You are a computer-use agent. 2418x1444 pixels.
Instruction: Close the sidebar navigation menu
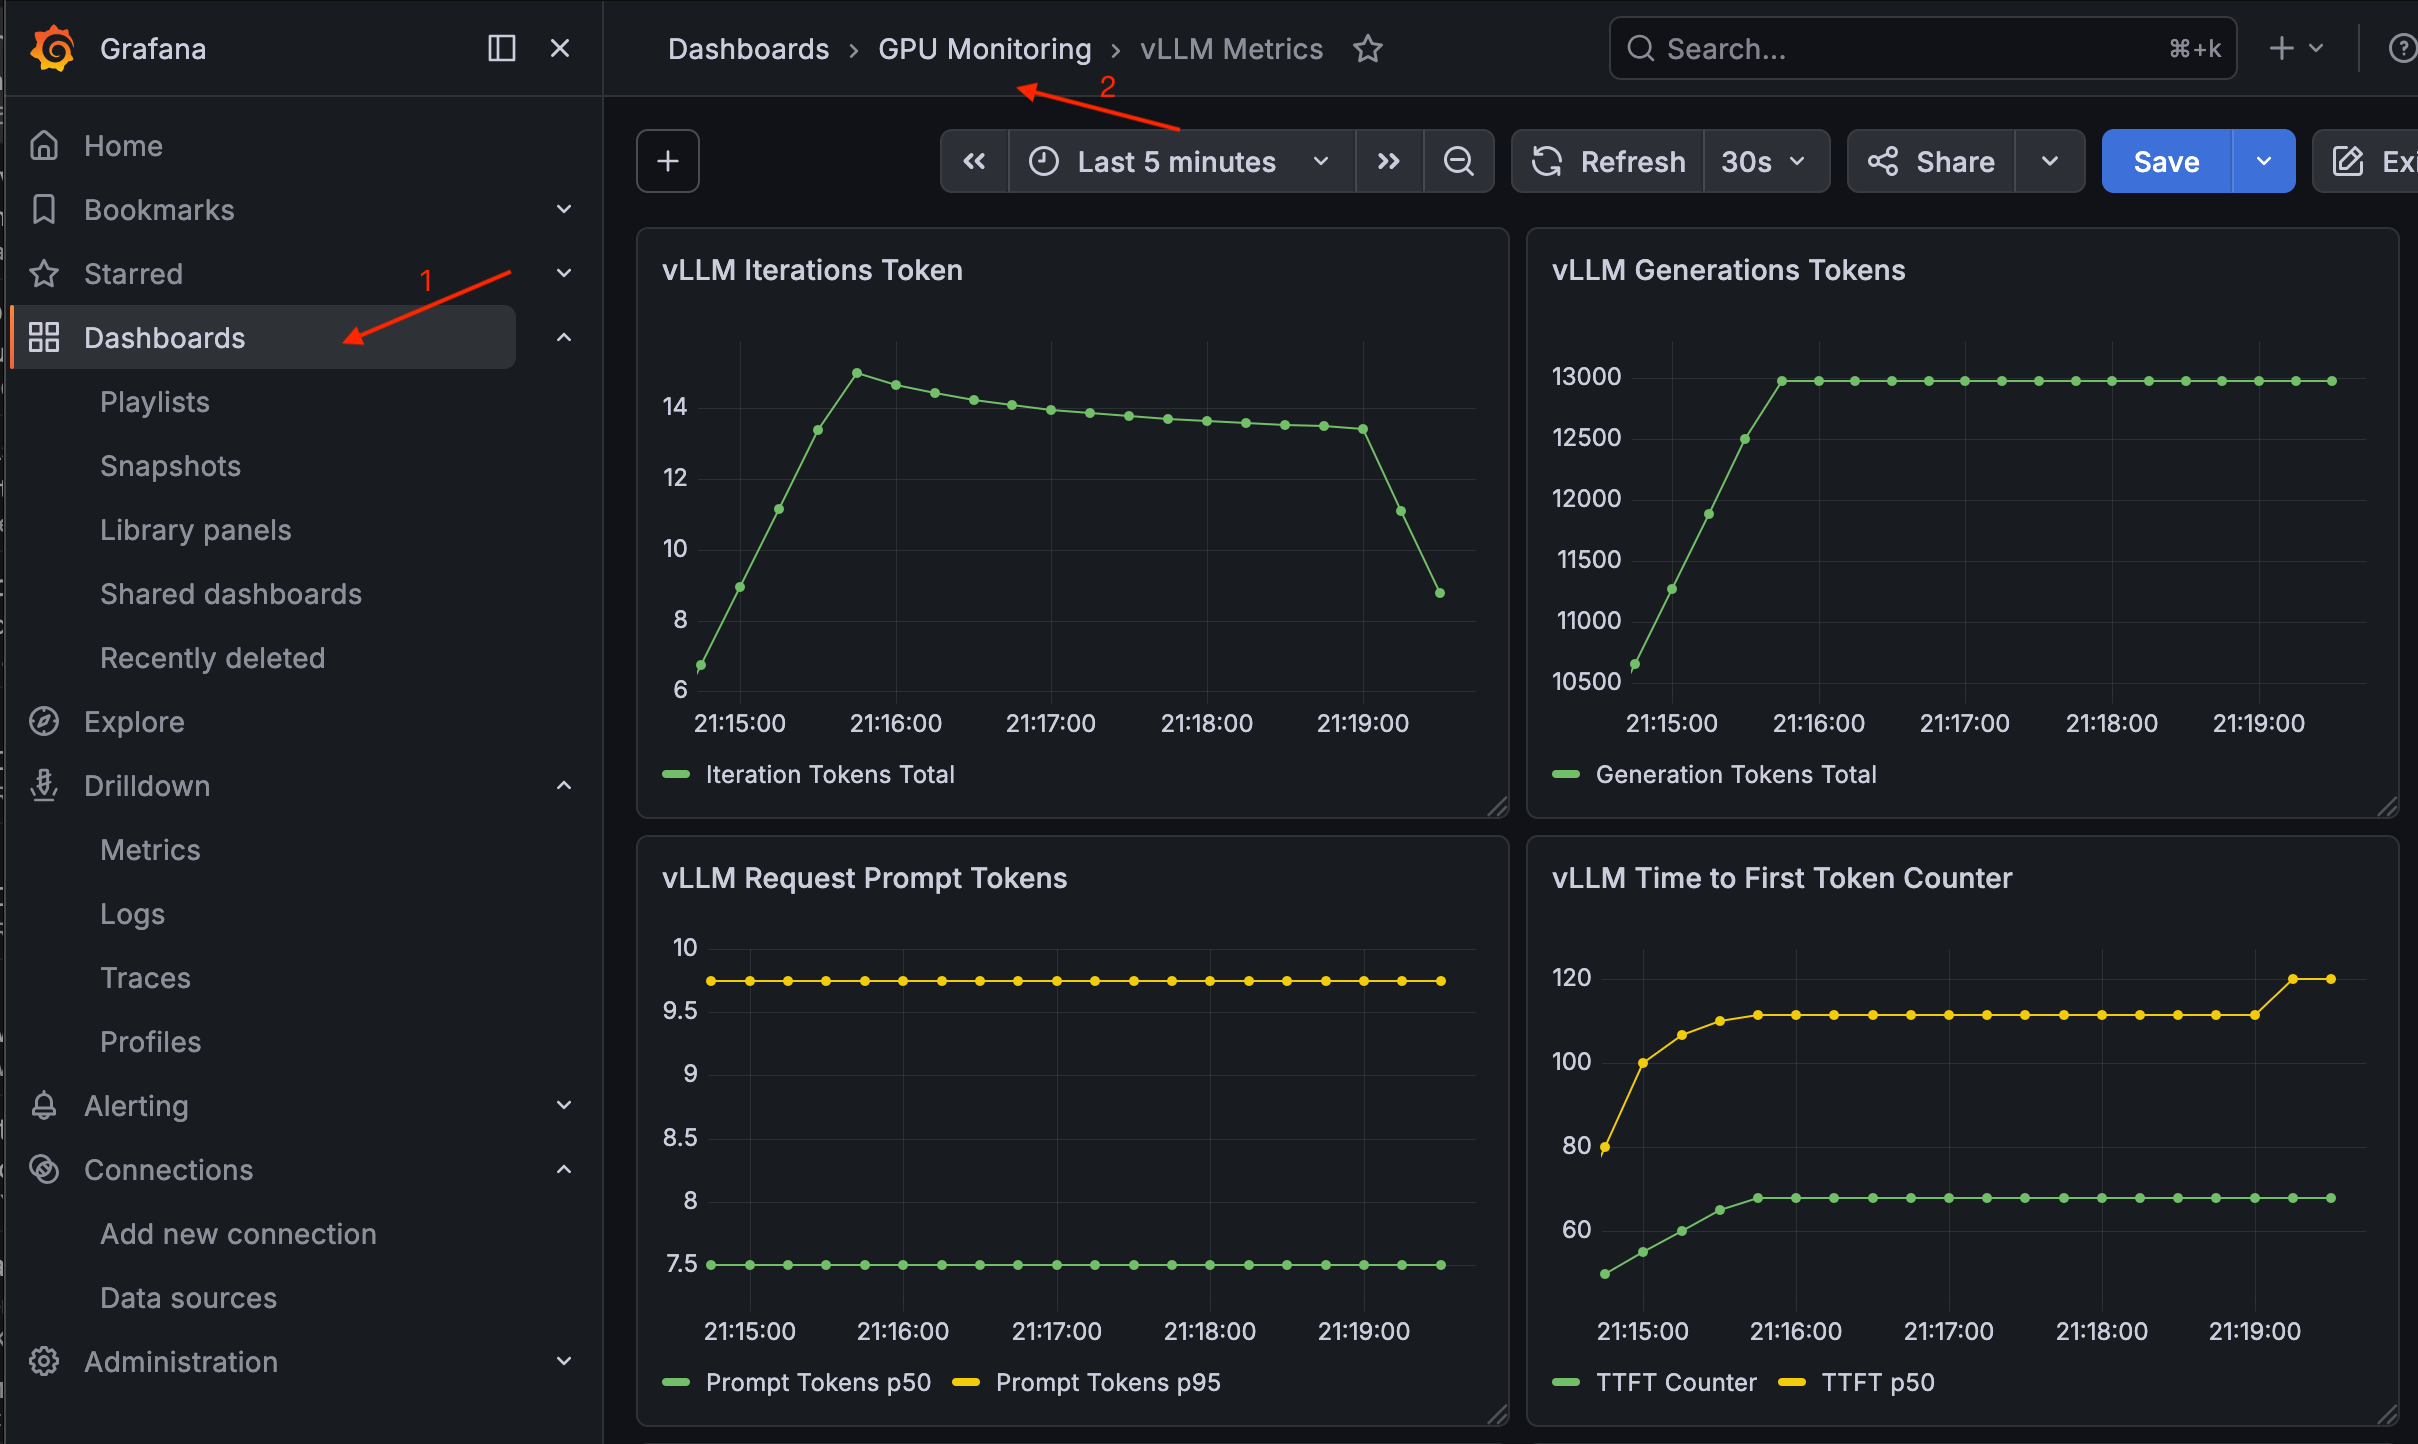[x=560, y=48]
